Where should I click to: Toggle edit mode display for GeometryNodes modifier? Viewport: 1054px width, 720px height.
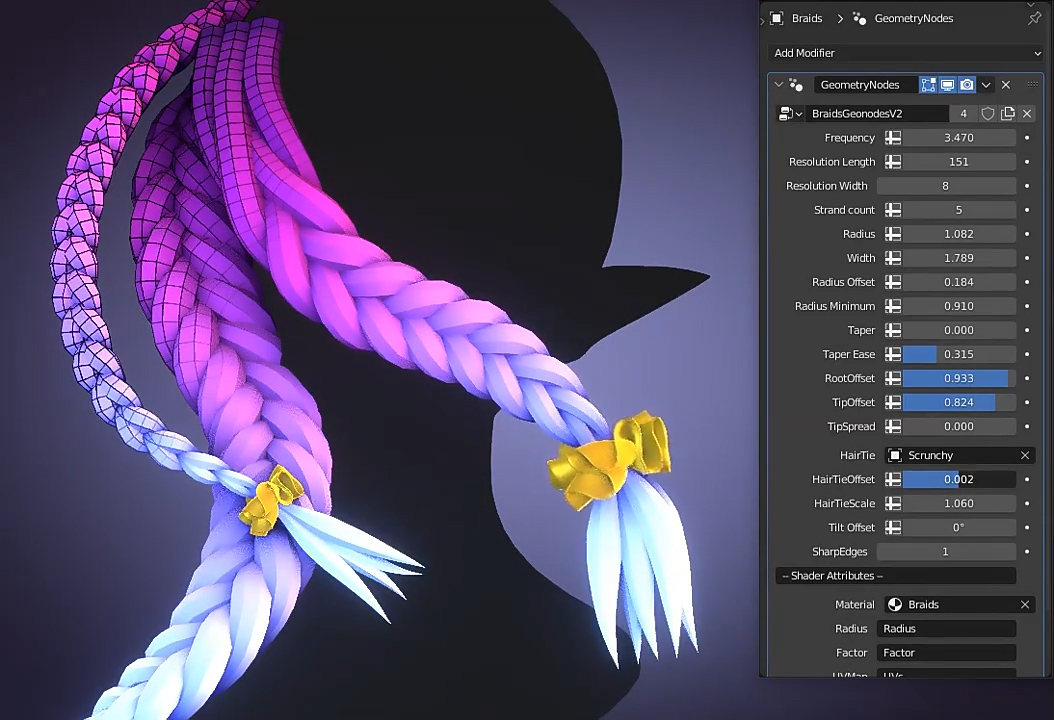click(x=929, y=85)
